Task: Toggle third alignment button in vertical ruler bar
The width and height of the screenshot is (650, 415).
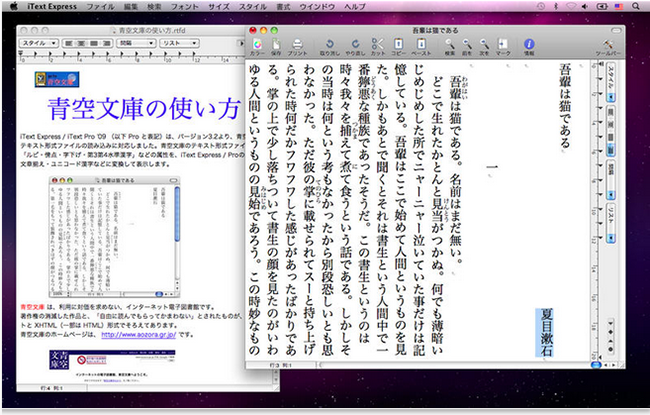Action: (x=611, y=136)
